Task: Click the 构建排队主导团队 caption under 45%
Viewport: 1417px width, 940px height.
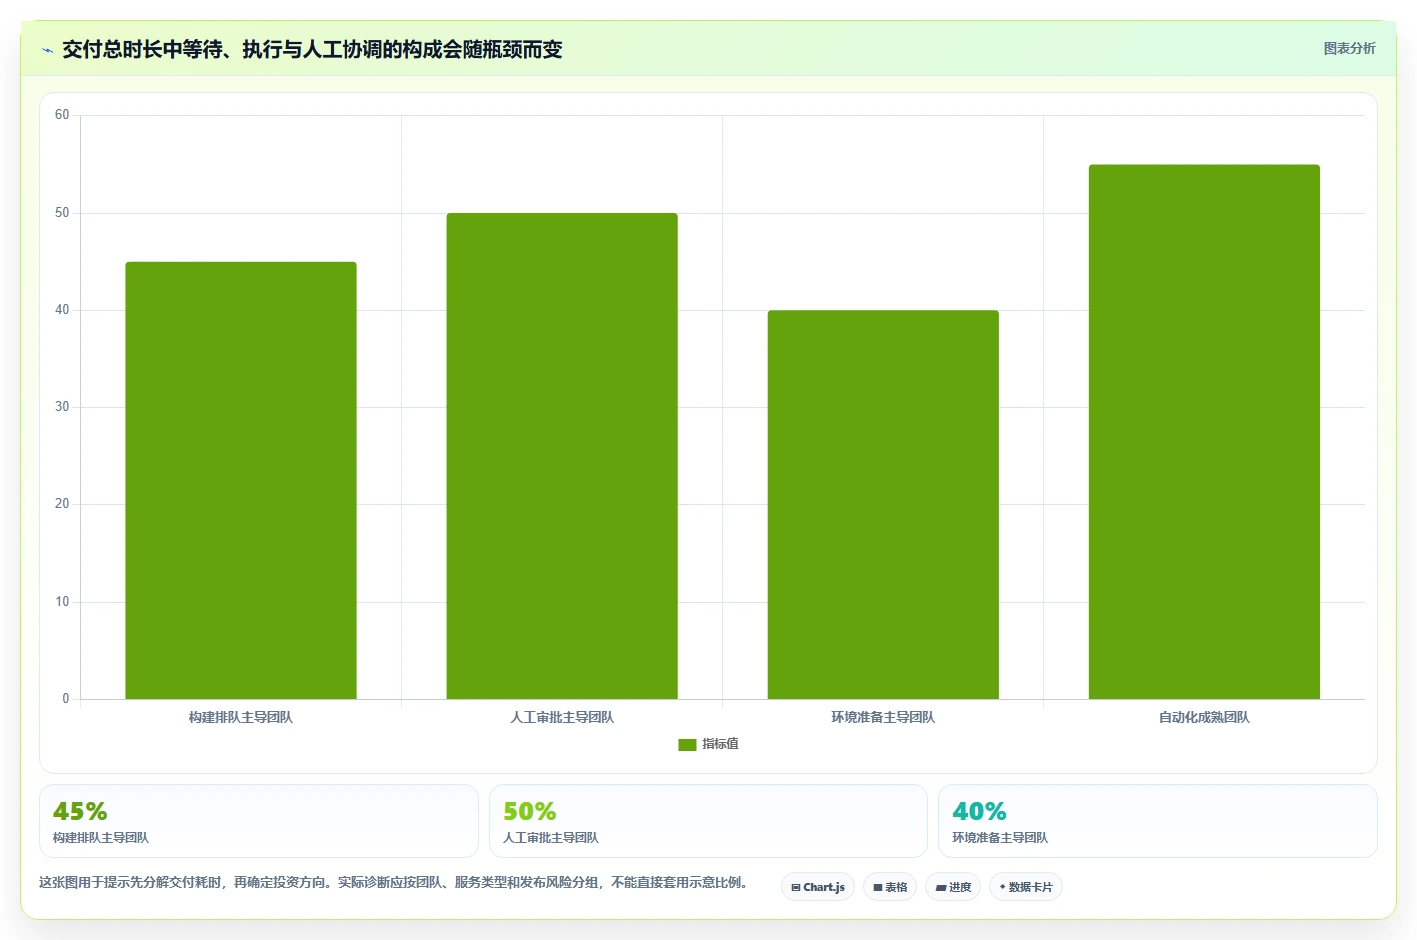Action: (x=101, y=838)
